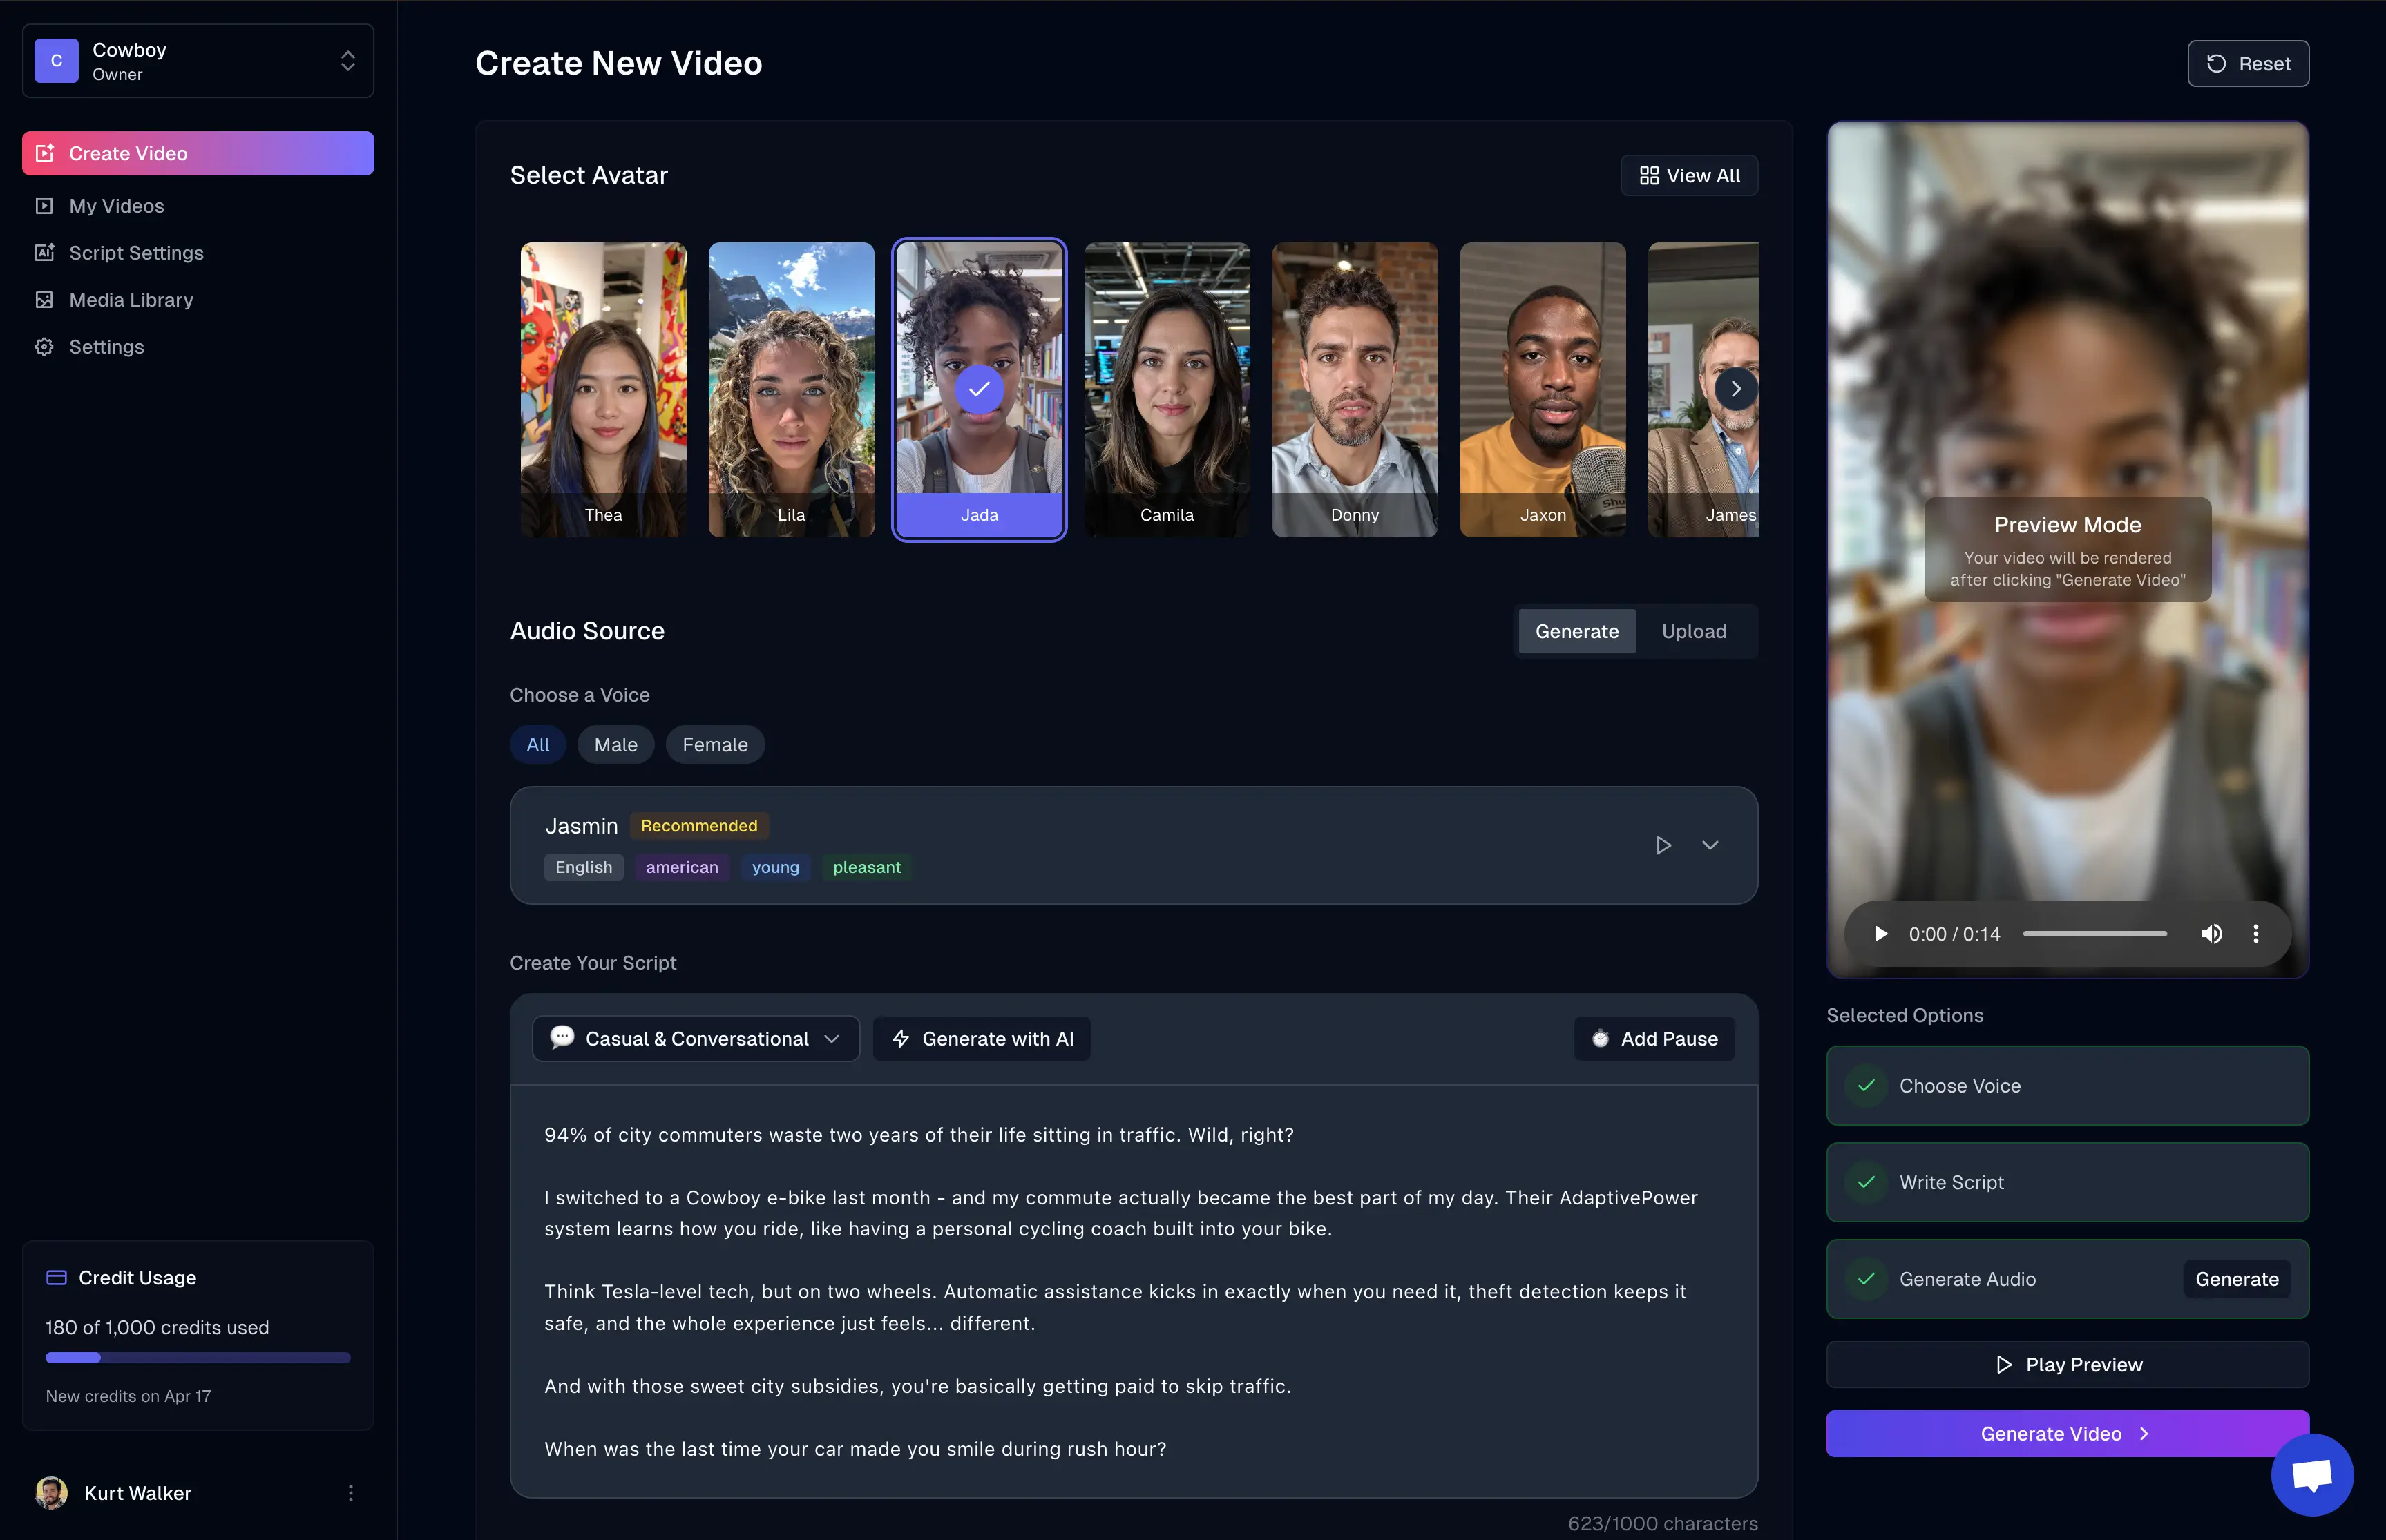
Task: Mute the preview video audio
Action: click(x=2211, y=933)
